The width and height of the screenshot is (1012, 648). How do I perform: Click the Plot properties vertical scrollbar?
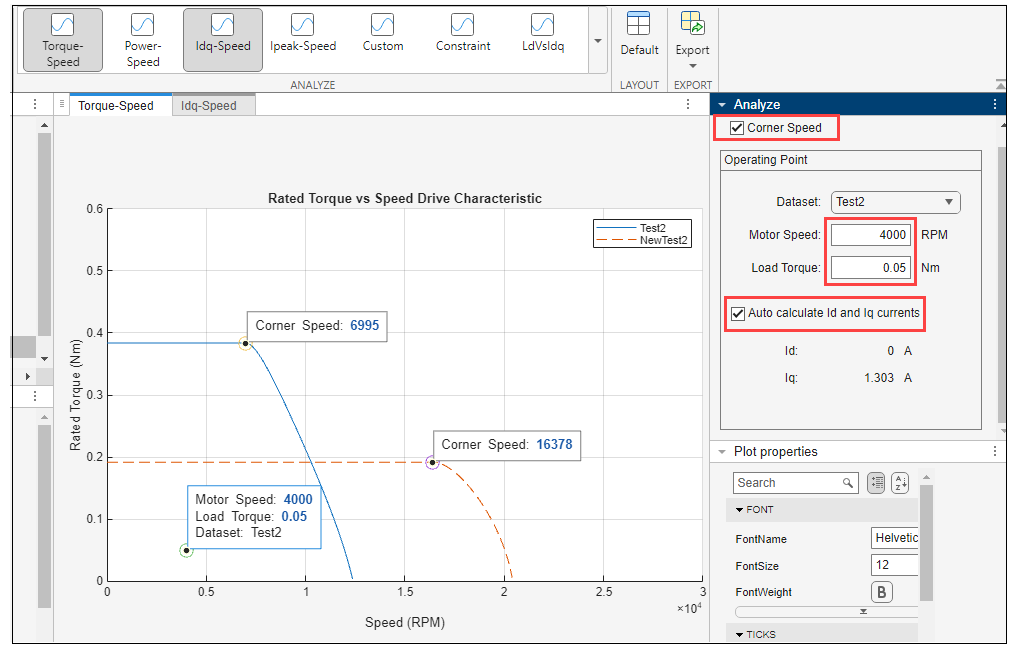click(925, 540)
